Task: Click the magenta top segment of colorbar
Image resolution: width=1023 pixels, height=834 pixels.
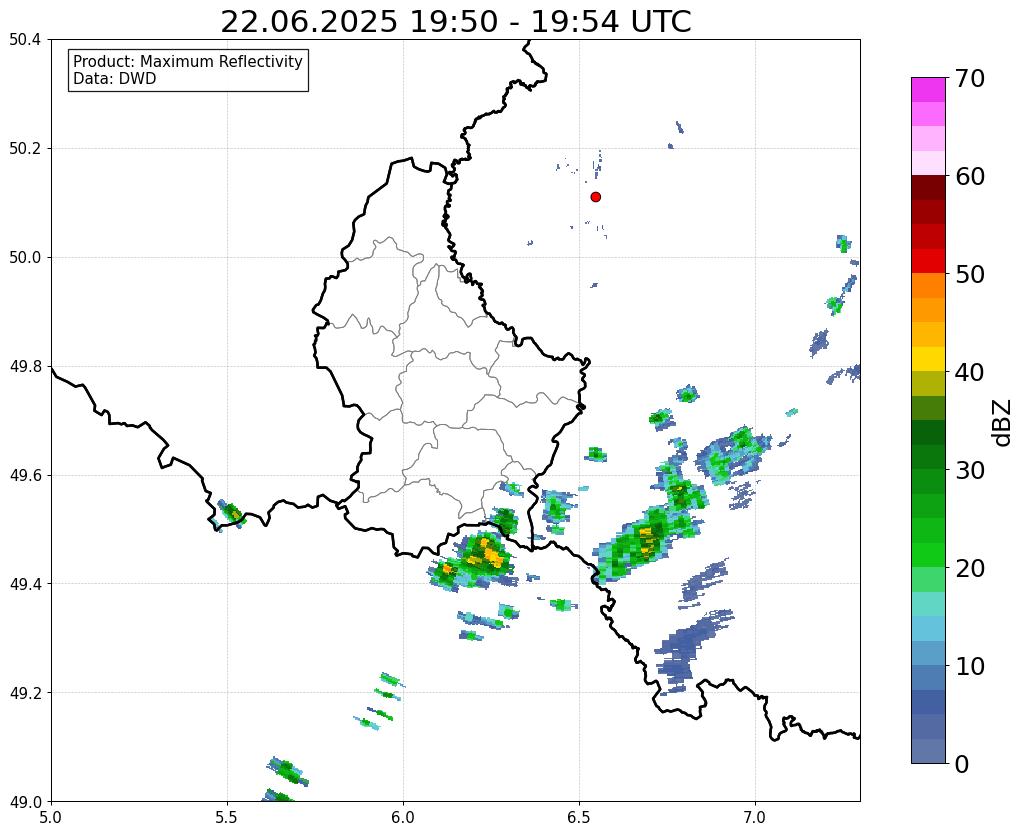Action: point(928,90)
